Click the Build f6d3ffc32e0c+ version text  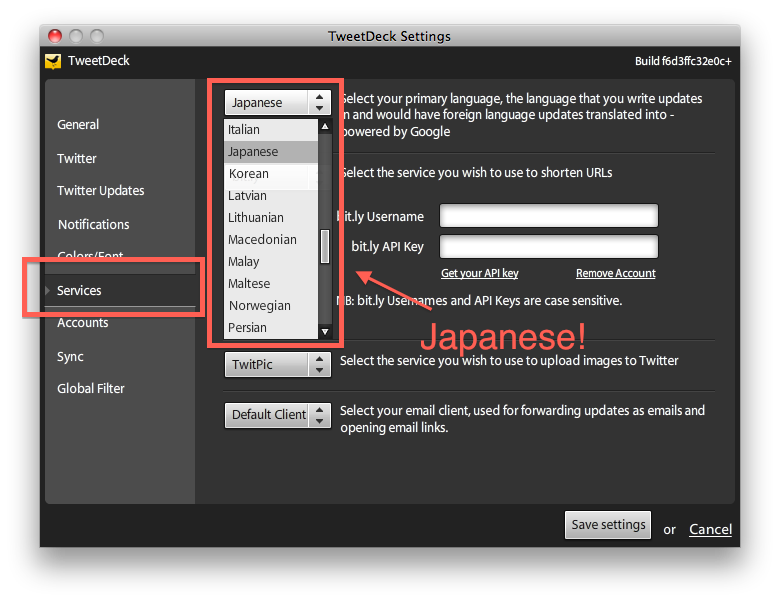click(x=683, y=61)
